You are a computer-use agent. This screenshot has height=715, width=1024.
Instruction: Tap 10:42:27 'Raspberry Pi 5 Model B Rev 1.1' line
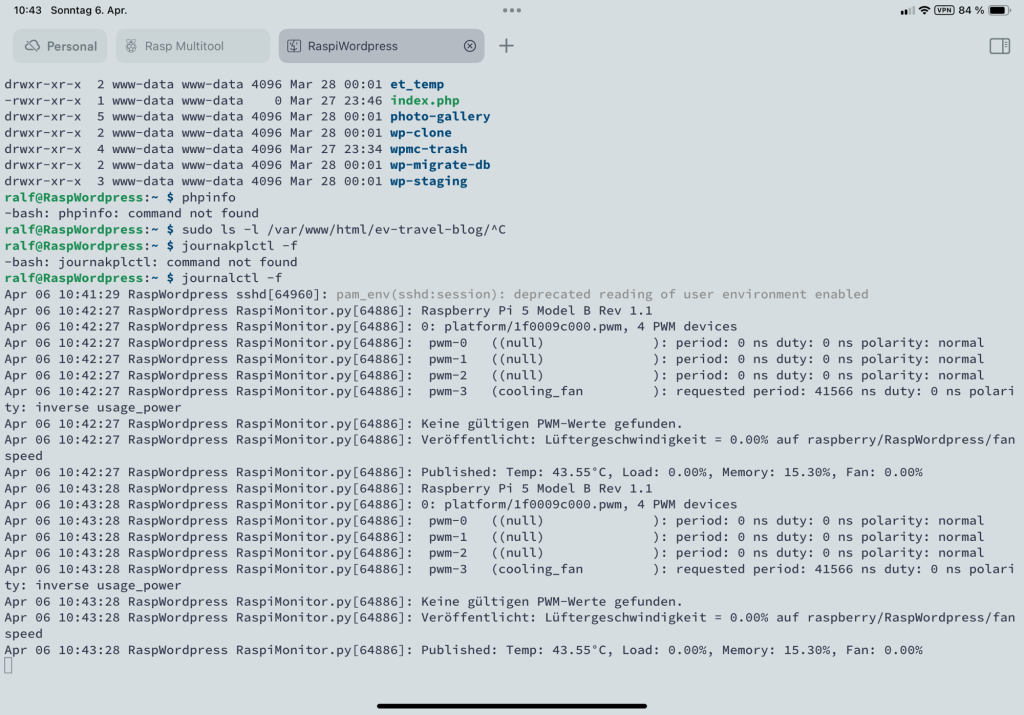click(x=328, y=310)
